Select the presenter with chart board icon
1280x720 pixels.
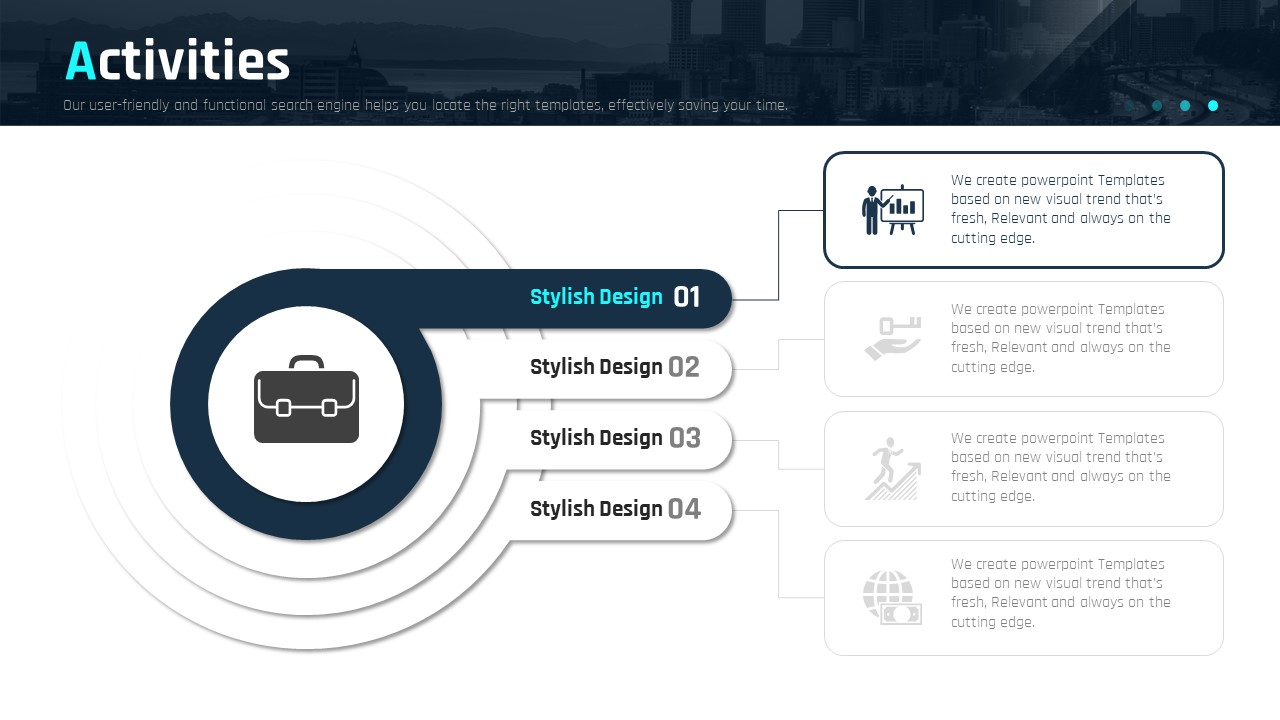(x=892, y=210)
